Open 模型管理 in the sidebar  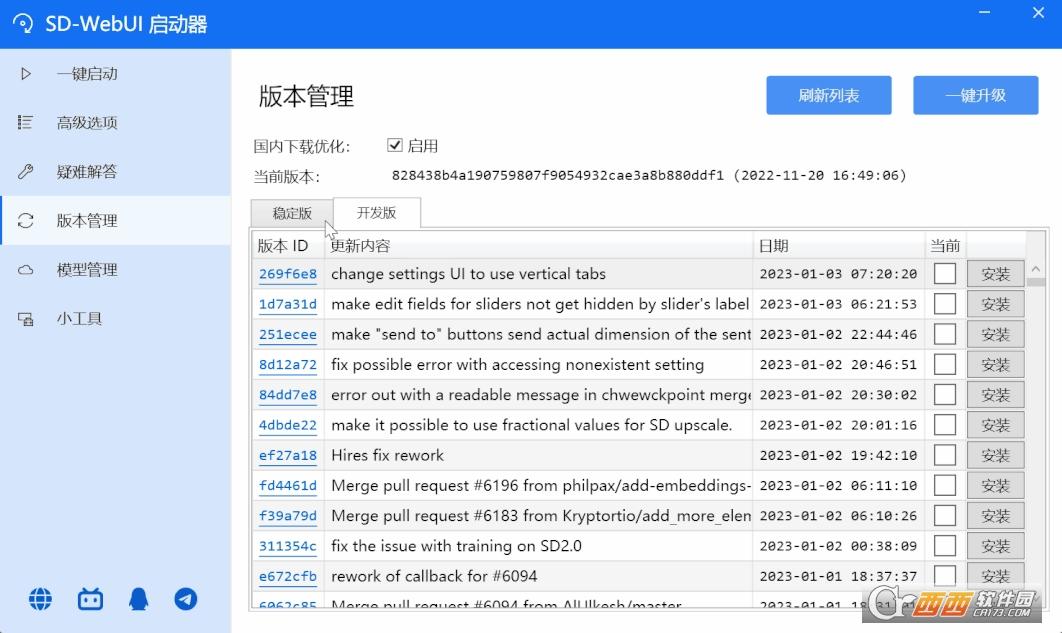point(116,269)
